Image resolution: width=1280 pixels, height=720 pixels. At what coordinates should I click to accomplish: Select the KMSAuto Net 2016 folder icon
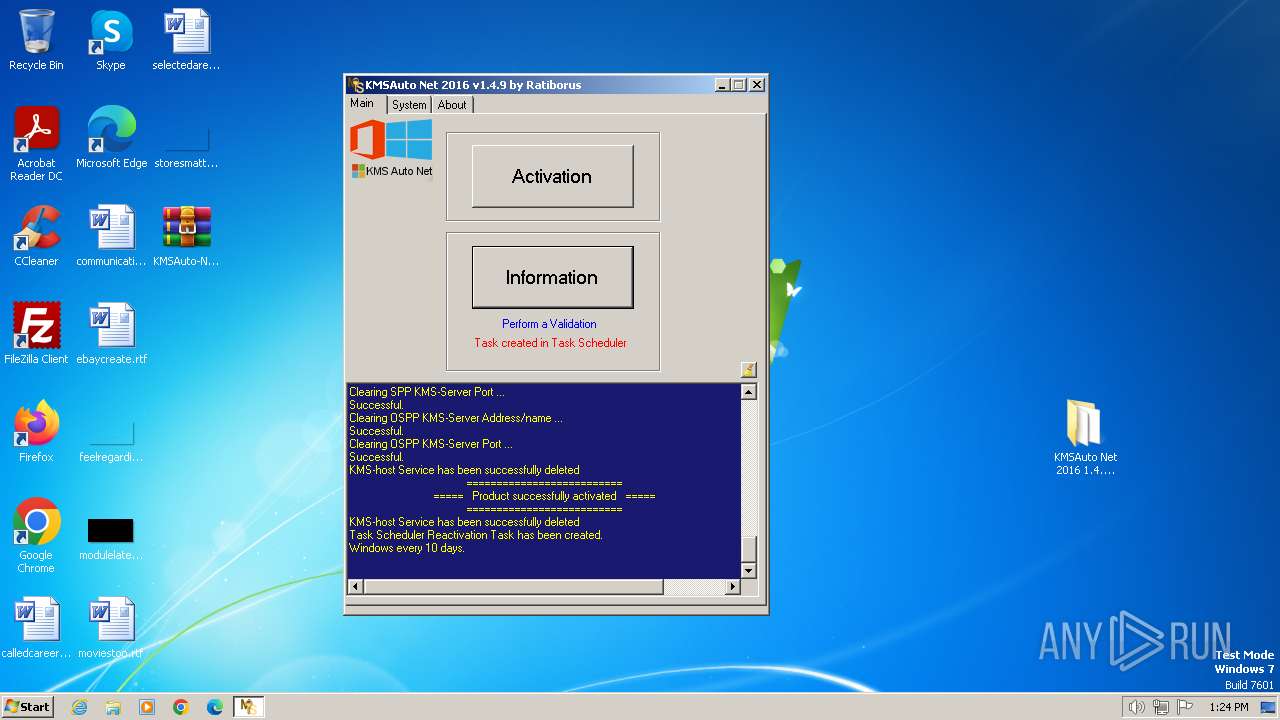pyautogui.click(x=1085, y=438)
